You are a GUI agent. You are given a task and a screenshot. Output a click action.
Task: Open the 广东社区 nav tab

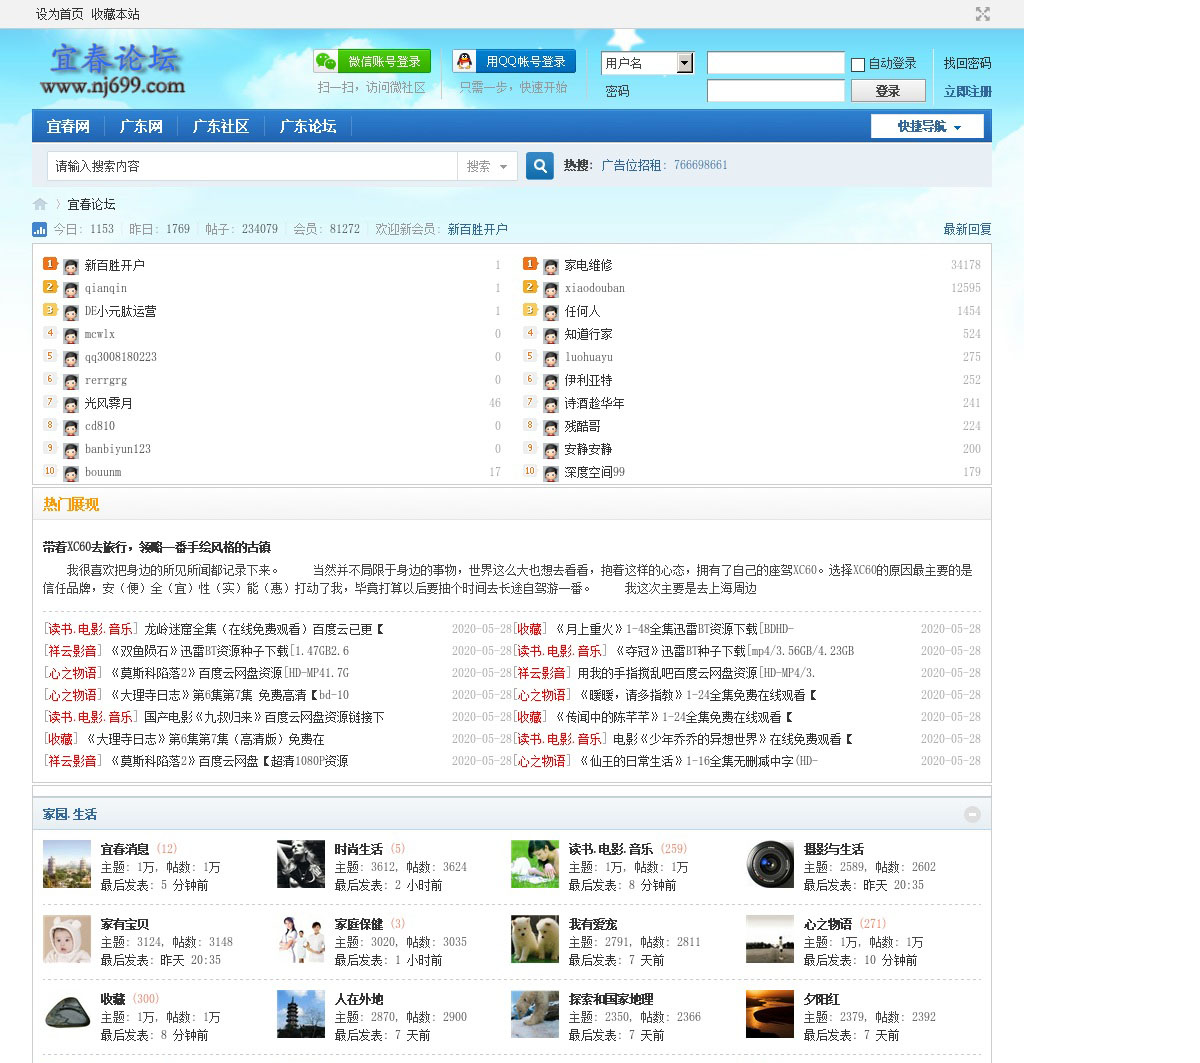[221, 126]
